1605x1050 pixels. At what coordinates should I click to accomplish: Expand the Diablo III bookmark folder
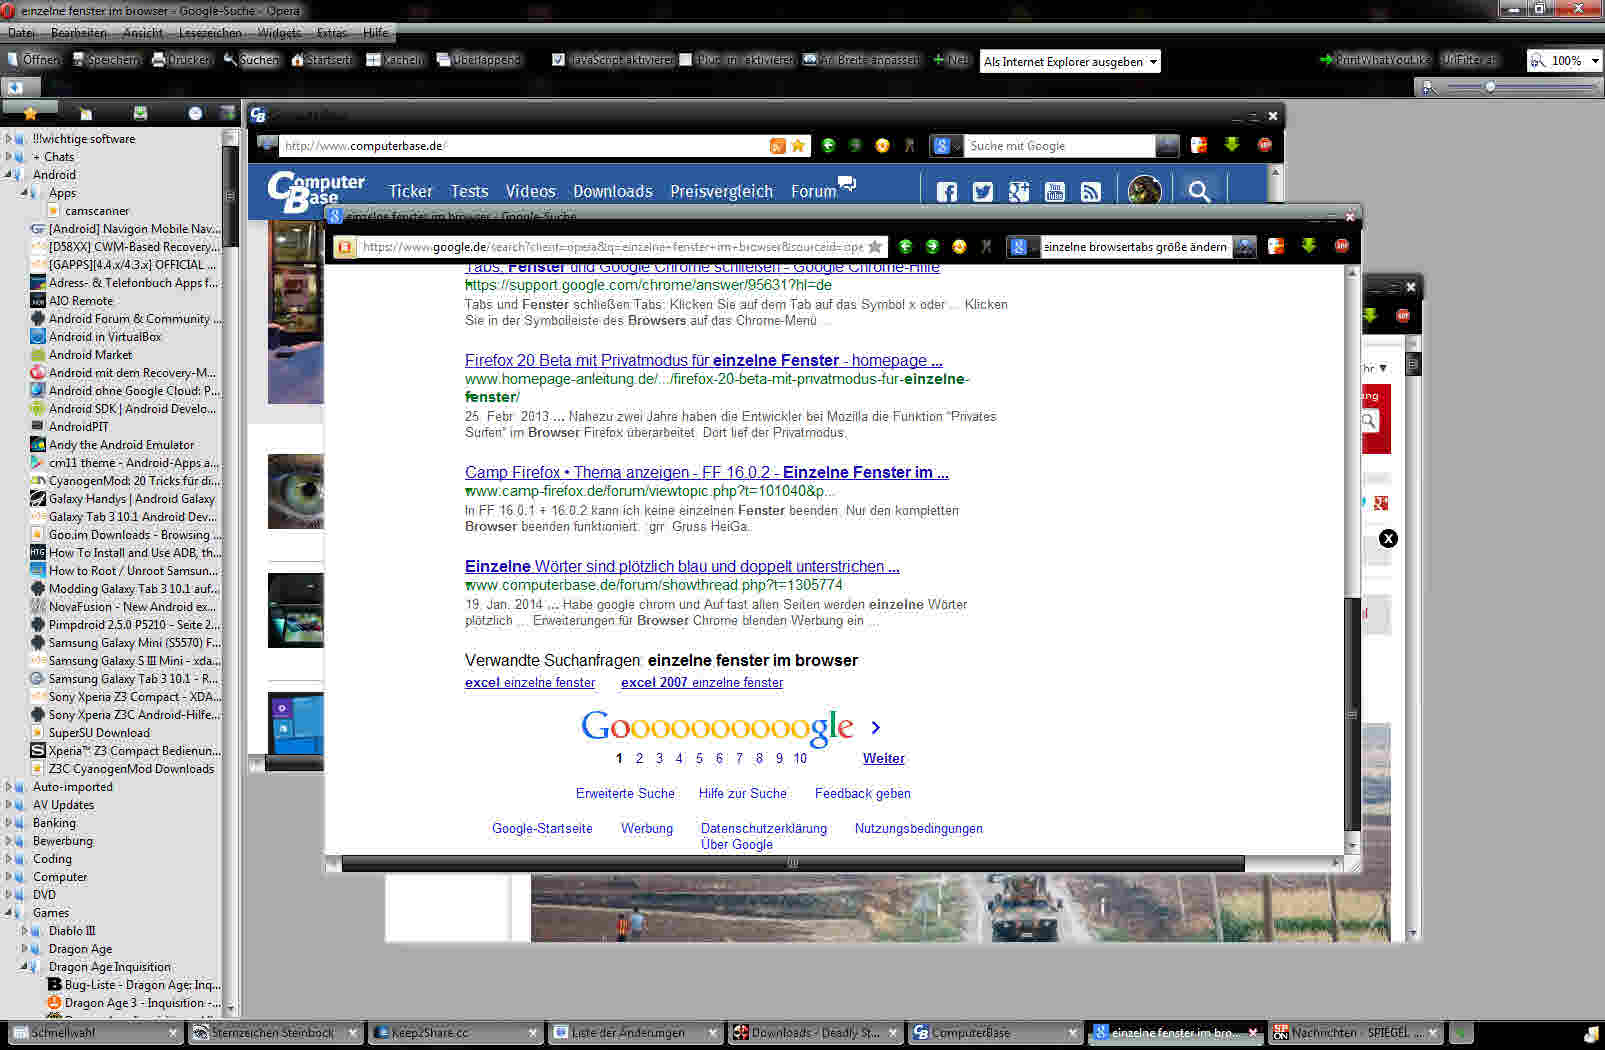25,931
